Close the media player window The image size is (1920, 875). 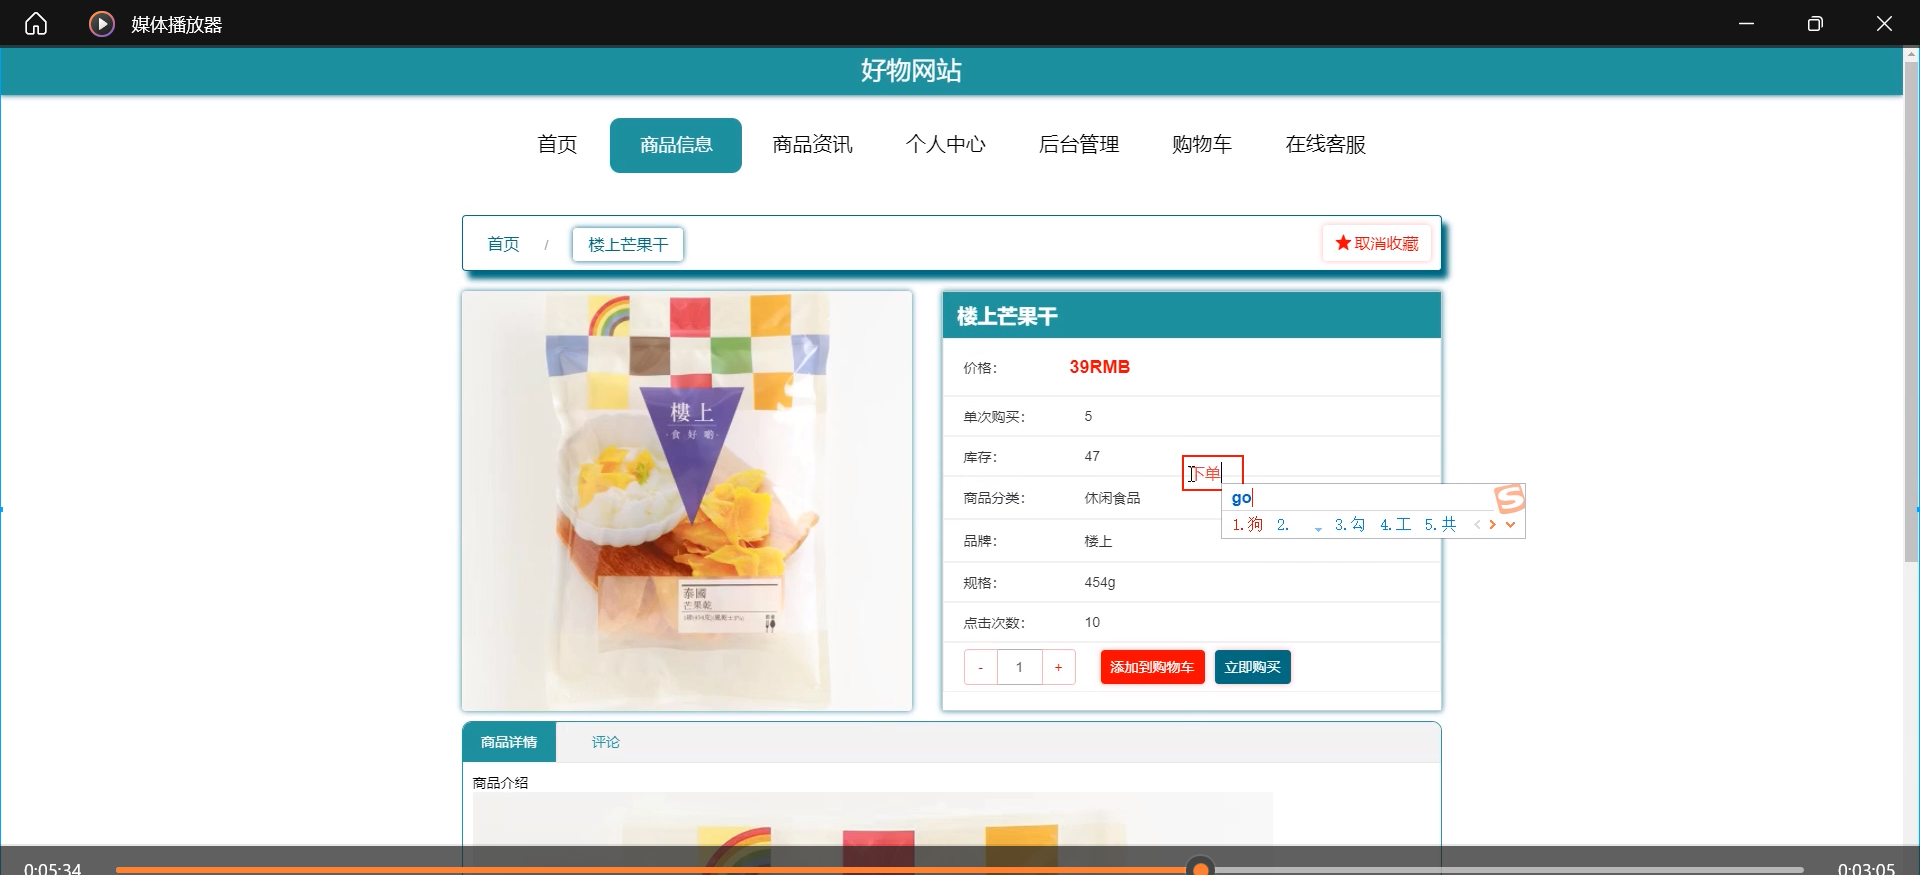(x=1884, y=23)
